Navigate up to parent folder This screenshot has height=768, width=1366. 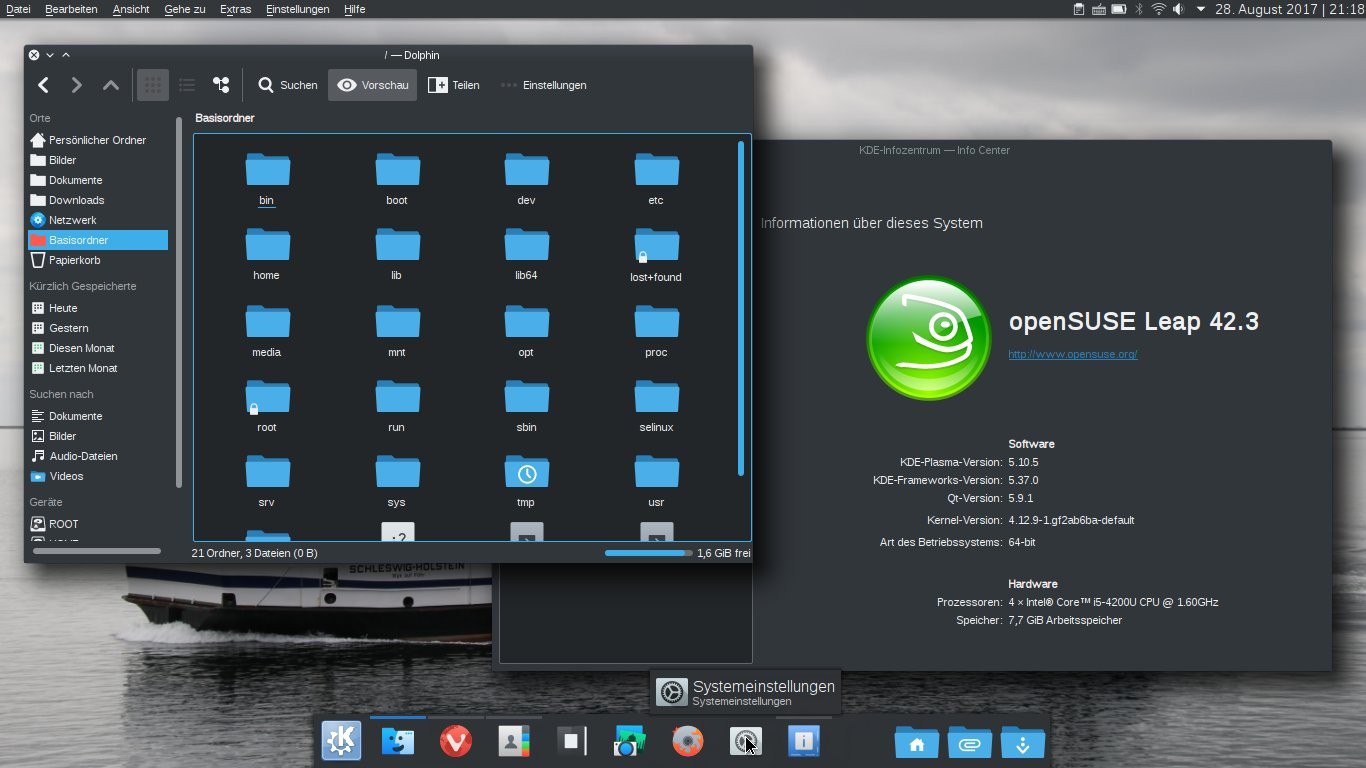click(111, 85)
